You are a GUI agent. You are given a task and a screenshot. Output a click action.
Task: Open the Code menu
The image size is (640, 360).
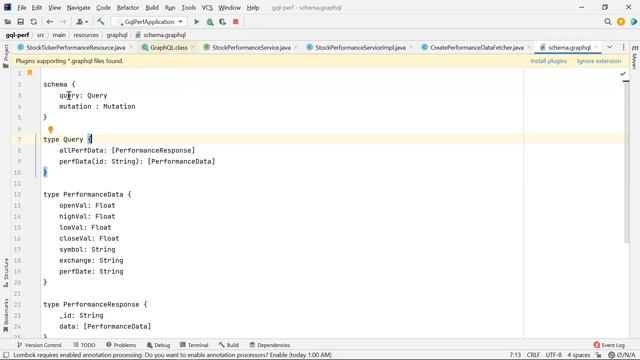pos(103,7)
